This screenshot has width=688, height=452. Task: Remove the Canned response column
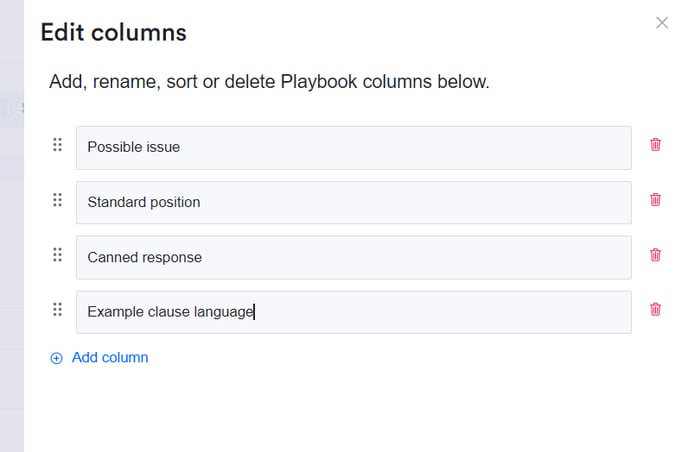click(x=655, y=255)
